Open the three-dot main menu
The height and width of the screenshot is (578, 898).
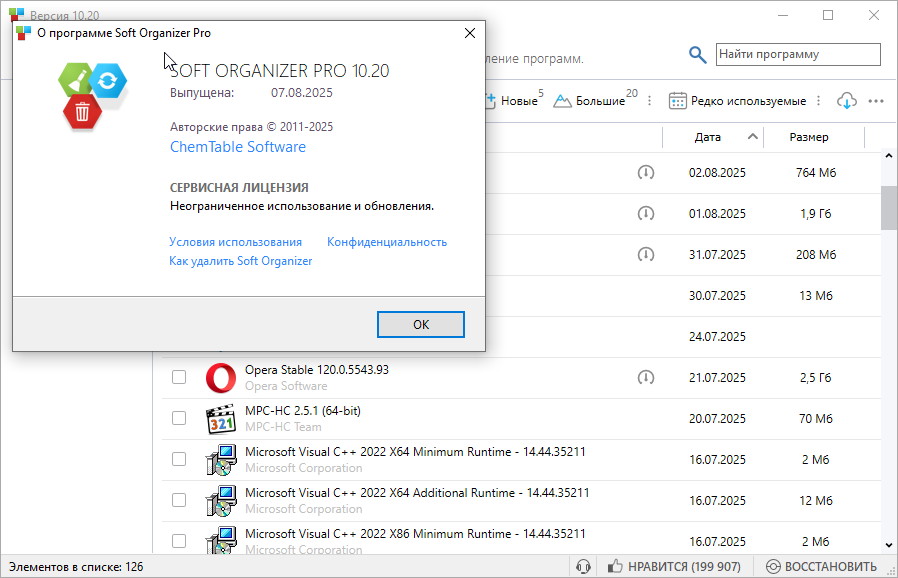pyautogui.click(x=876, y=101)
